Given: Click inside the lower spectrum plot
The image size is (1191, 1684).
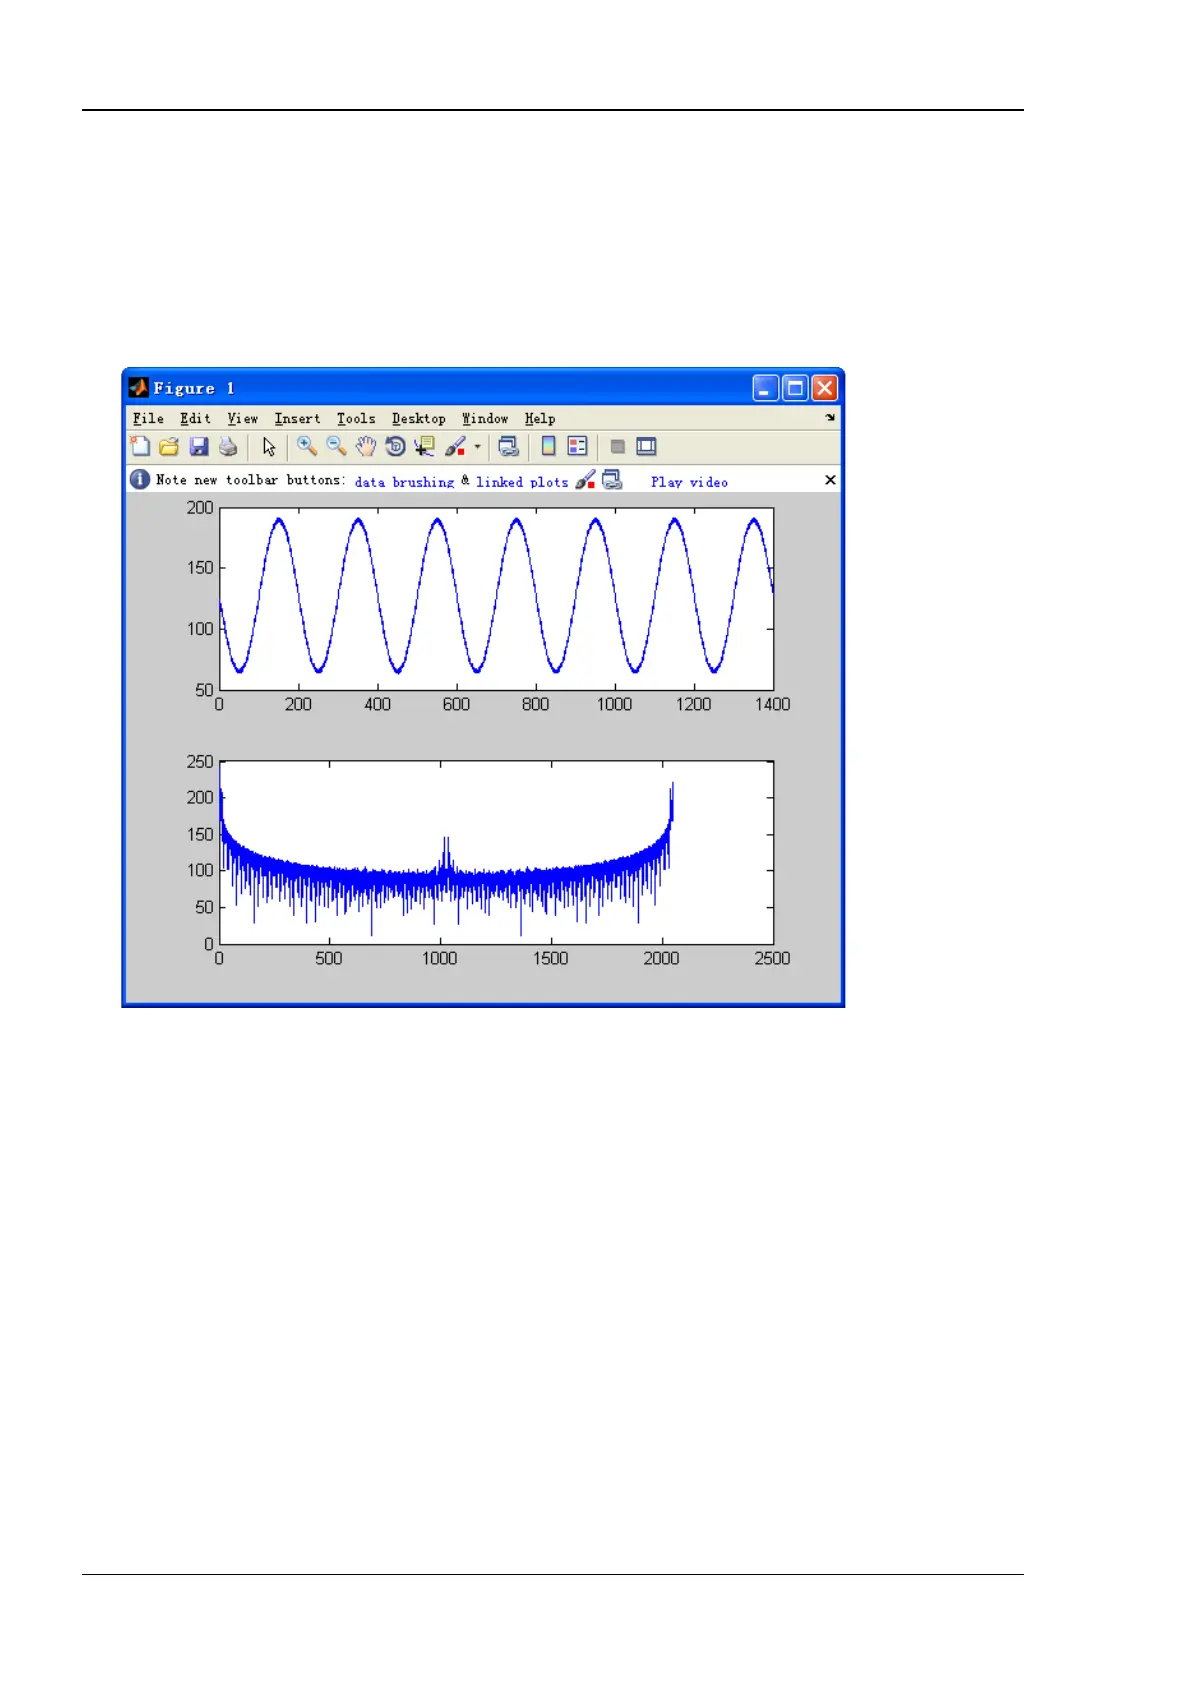Looking at the screenshot, I should 496,852.
